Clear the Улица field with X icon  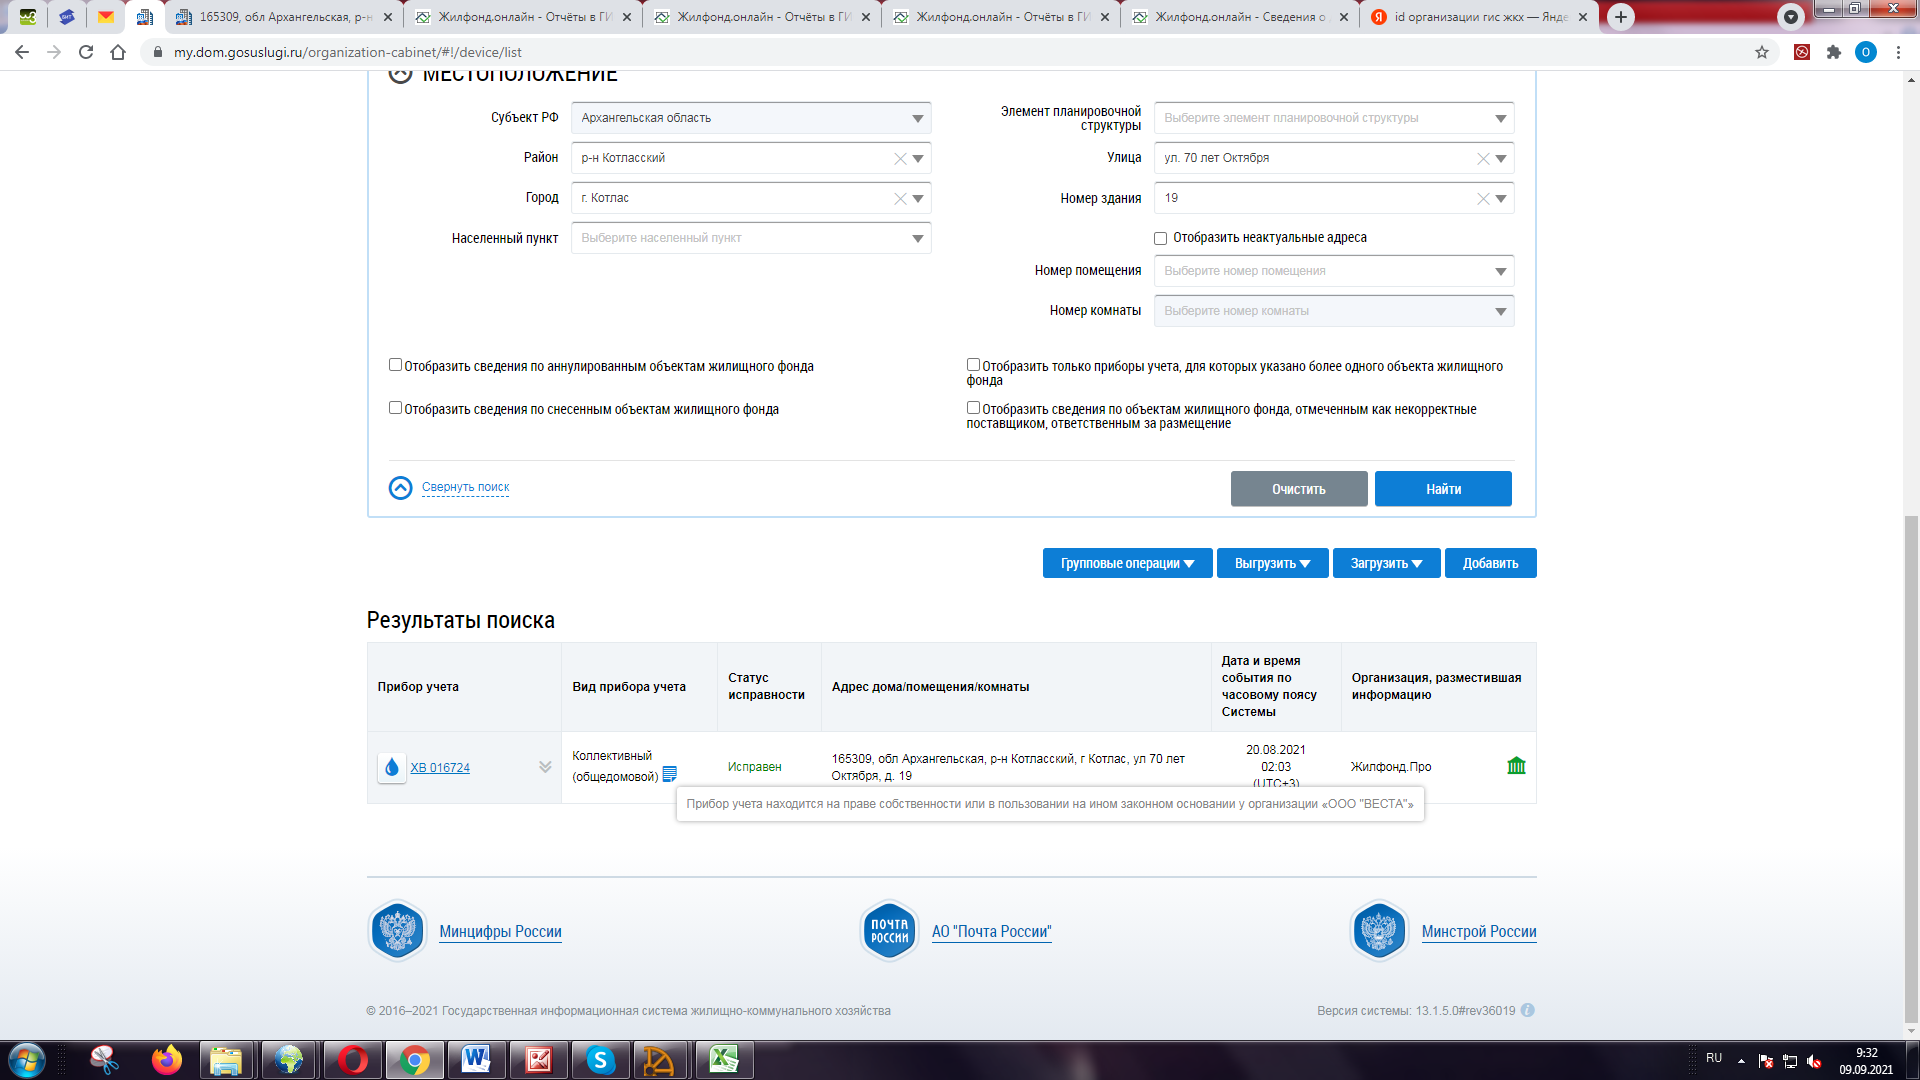coord(1483,158)
